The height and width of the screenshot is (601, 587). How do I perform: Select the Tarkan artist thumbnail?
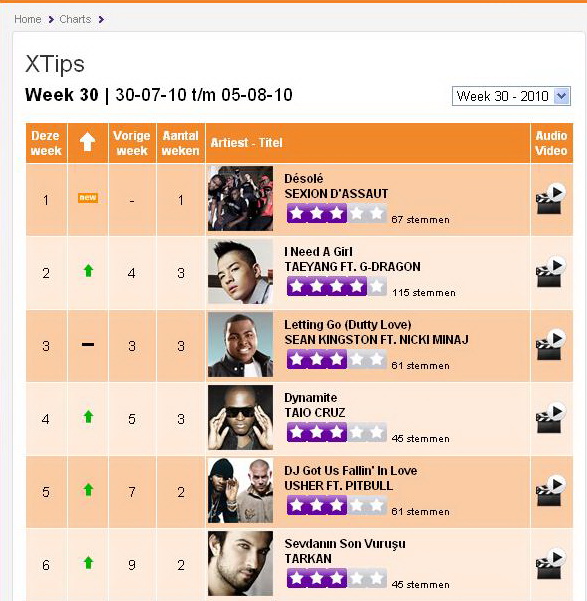(x=240, y=563)
